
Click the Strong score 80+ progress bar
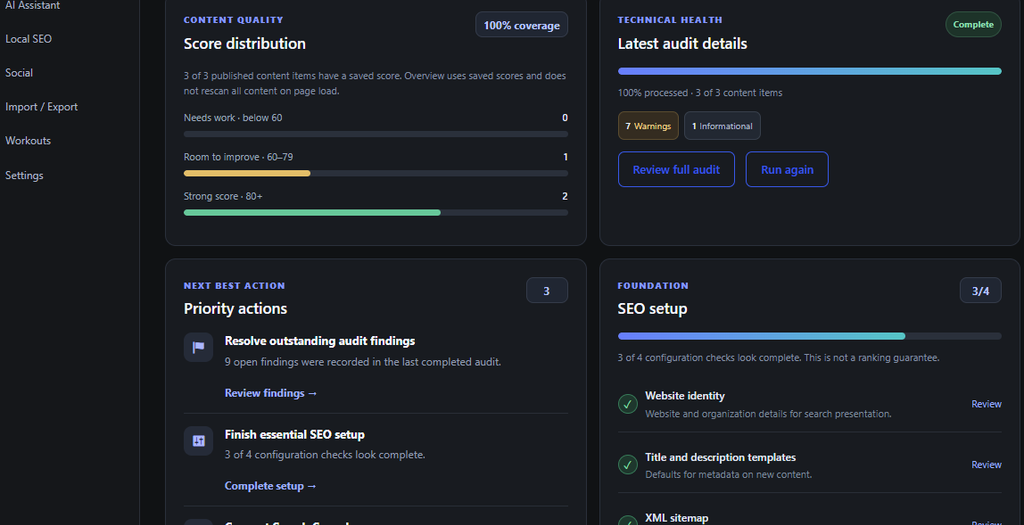click(376, 212)
